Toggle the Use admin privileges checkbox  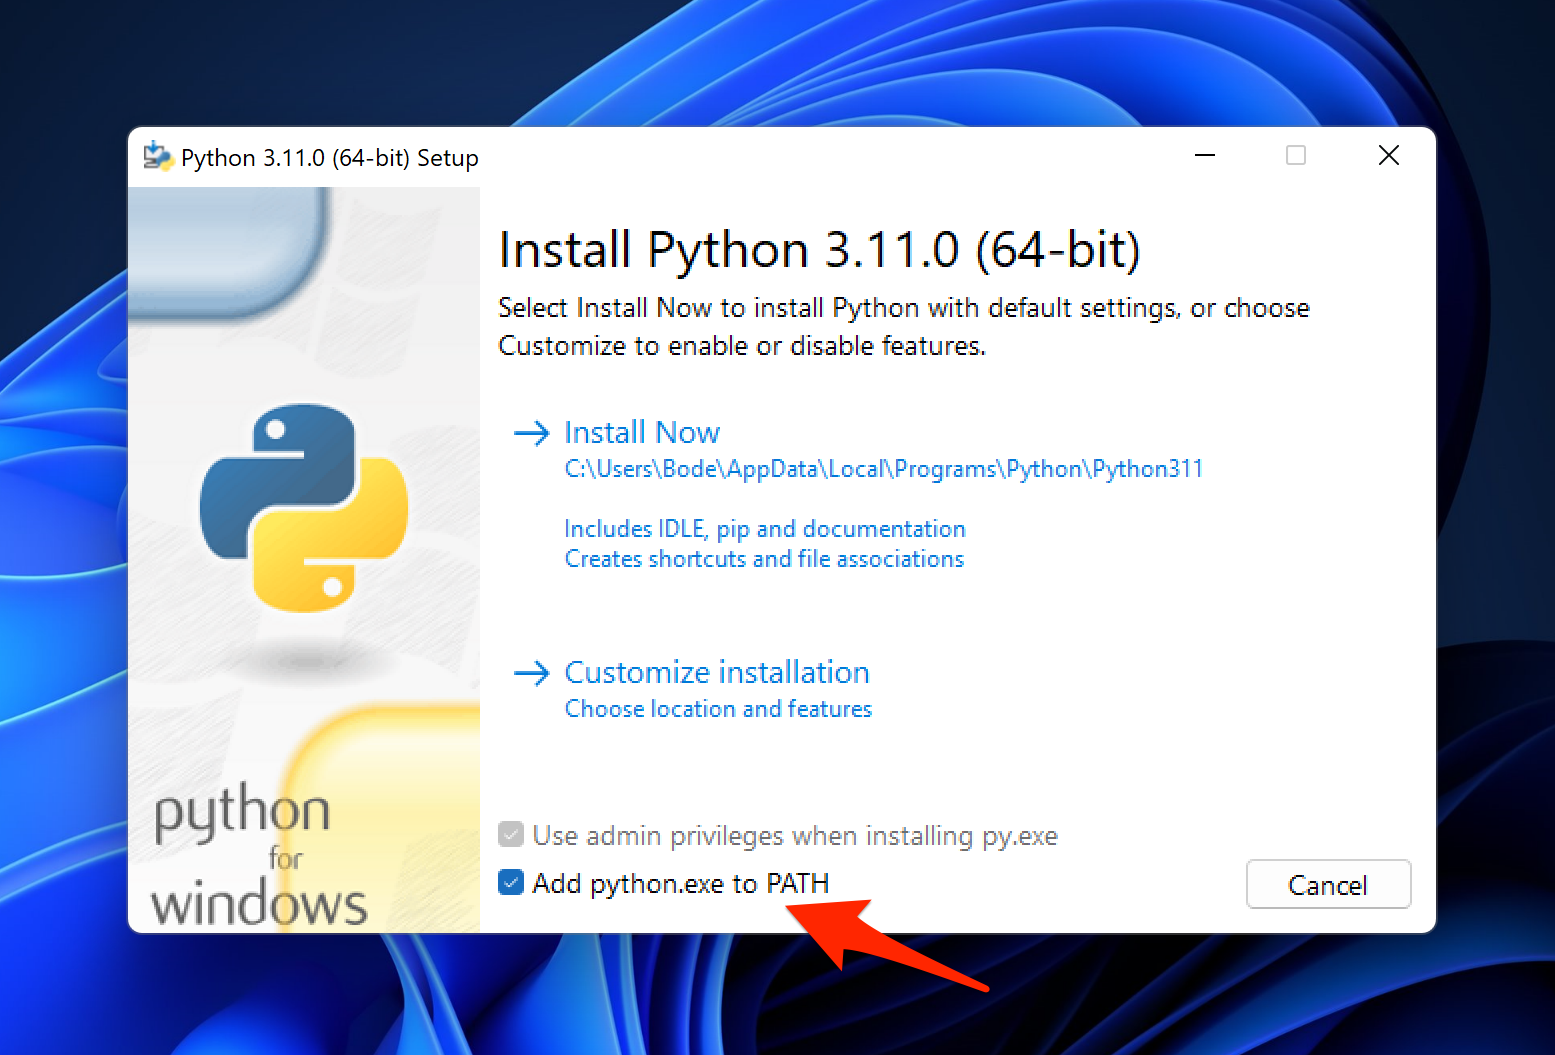pyautogui.click(x=511, y=835)
